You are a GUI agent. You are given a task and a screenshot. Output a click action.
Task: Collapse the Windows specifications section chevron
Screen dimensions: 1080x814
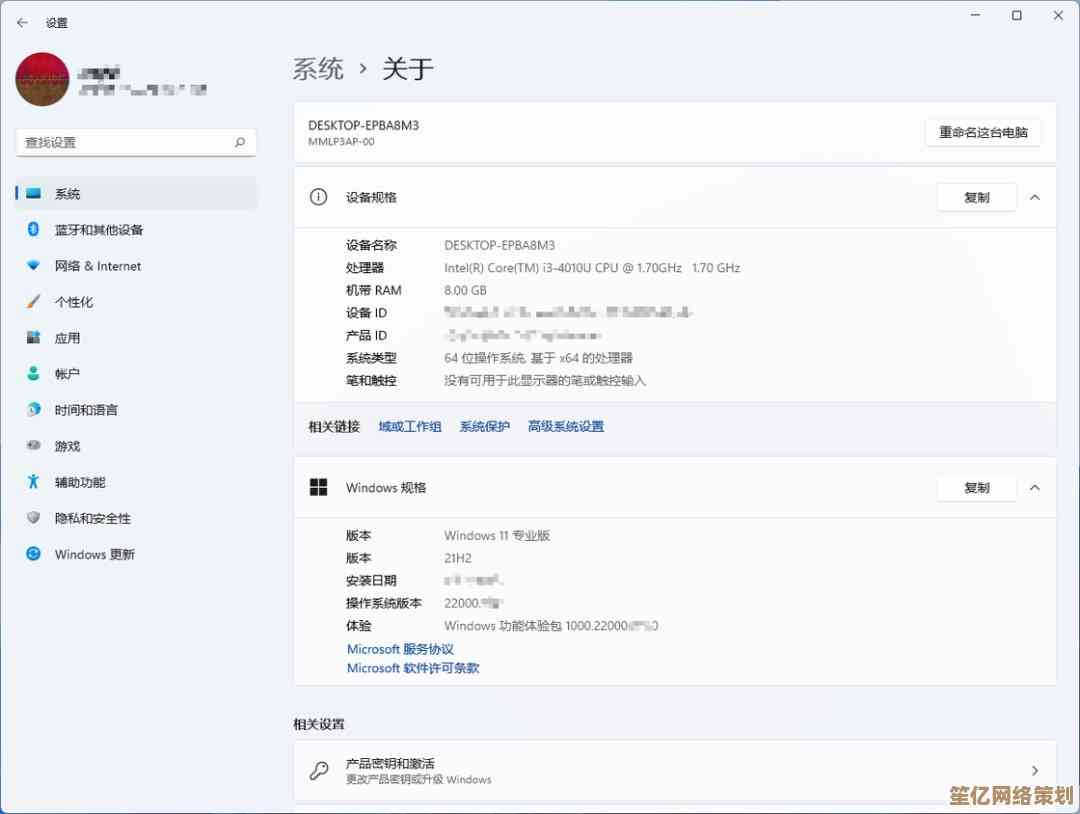pyautogui.click(x=1035, y=487)
